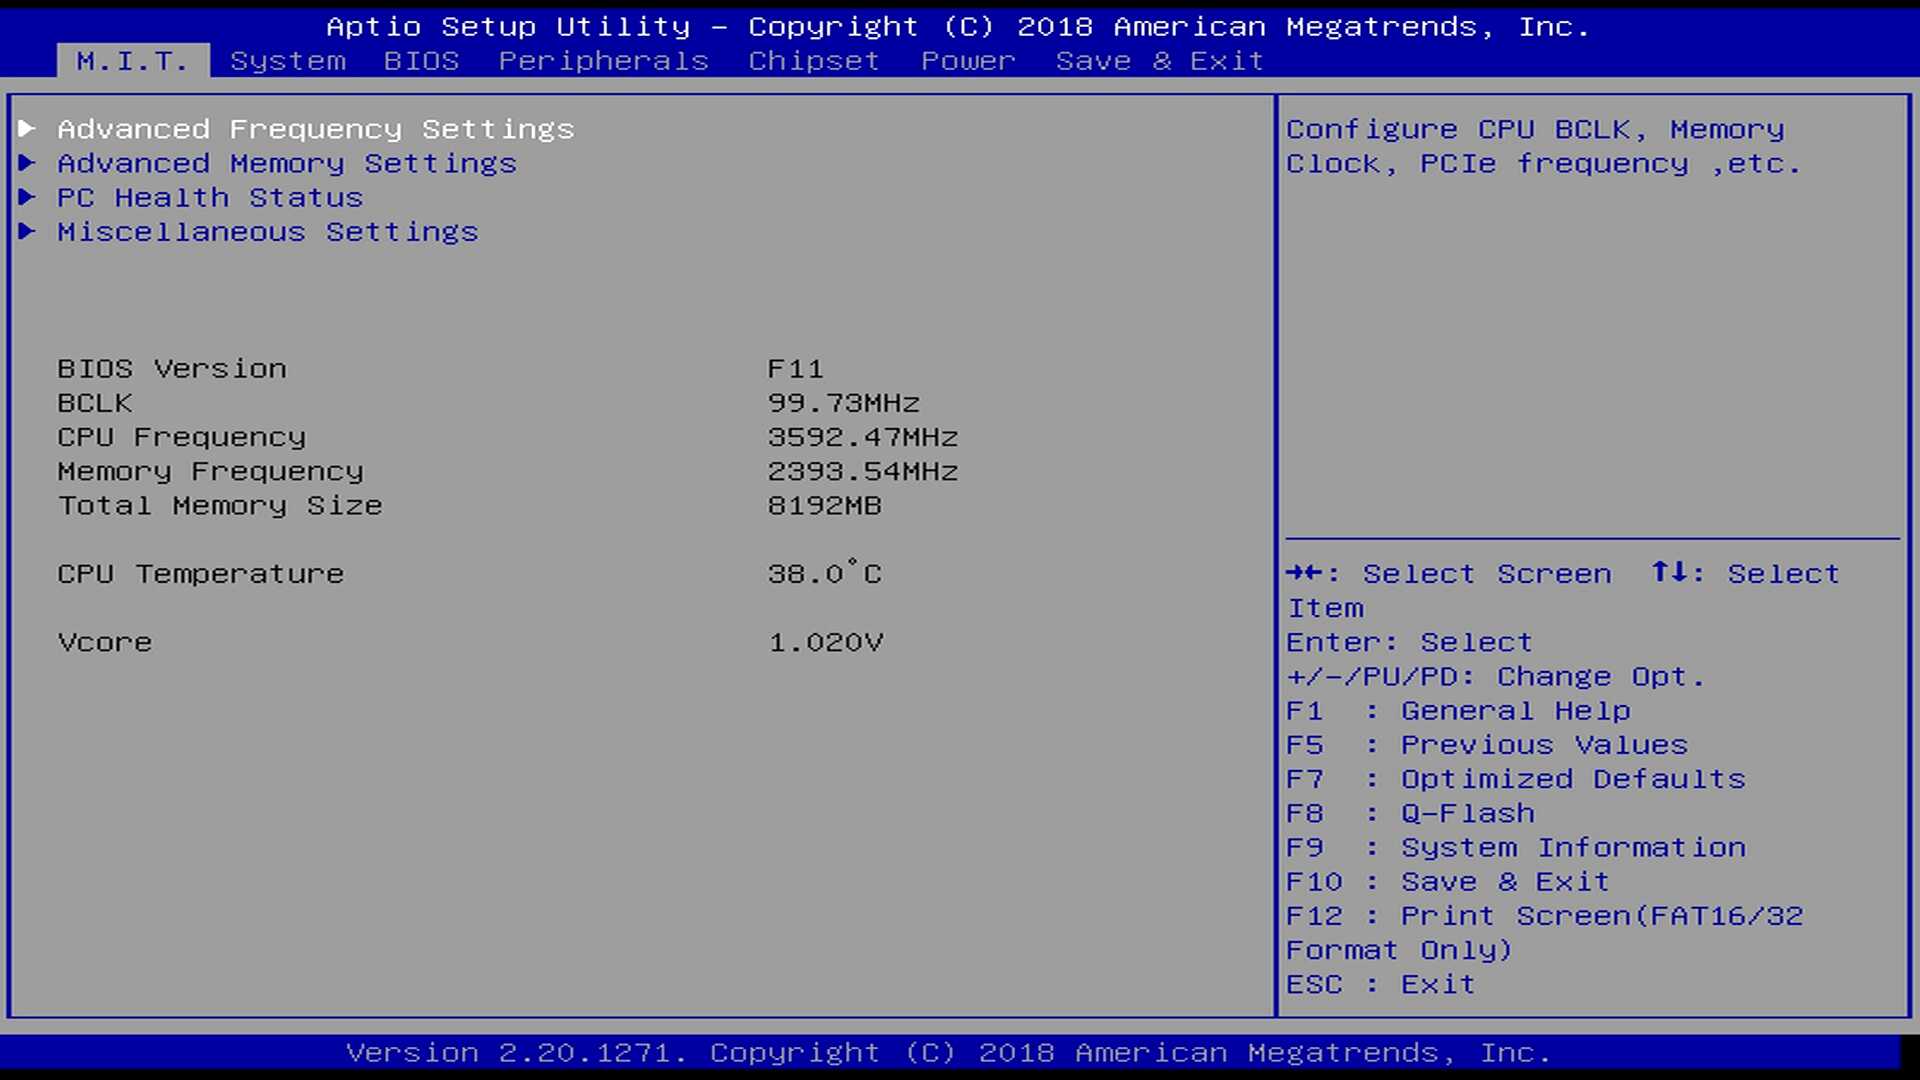Click the Configure CPU BCLK help description
The height and width of the screenshot is (1080, 1920).
(1543, 146)
